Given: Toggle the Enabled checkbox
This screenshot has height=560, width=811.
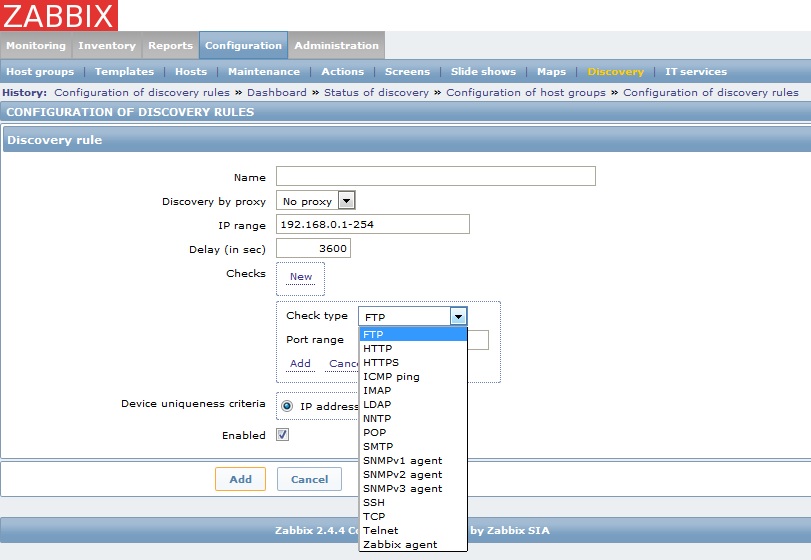Looking at the screenshot, I should (x=283, y=435).
